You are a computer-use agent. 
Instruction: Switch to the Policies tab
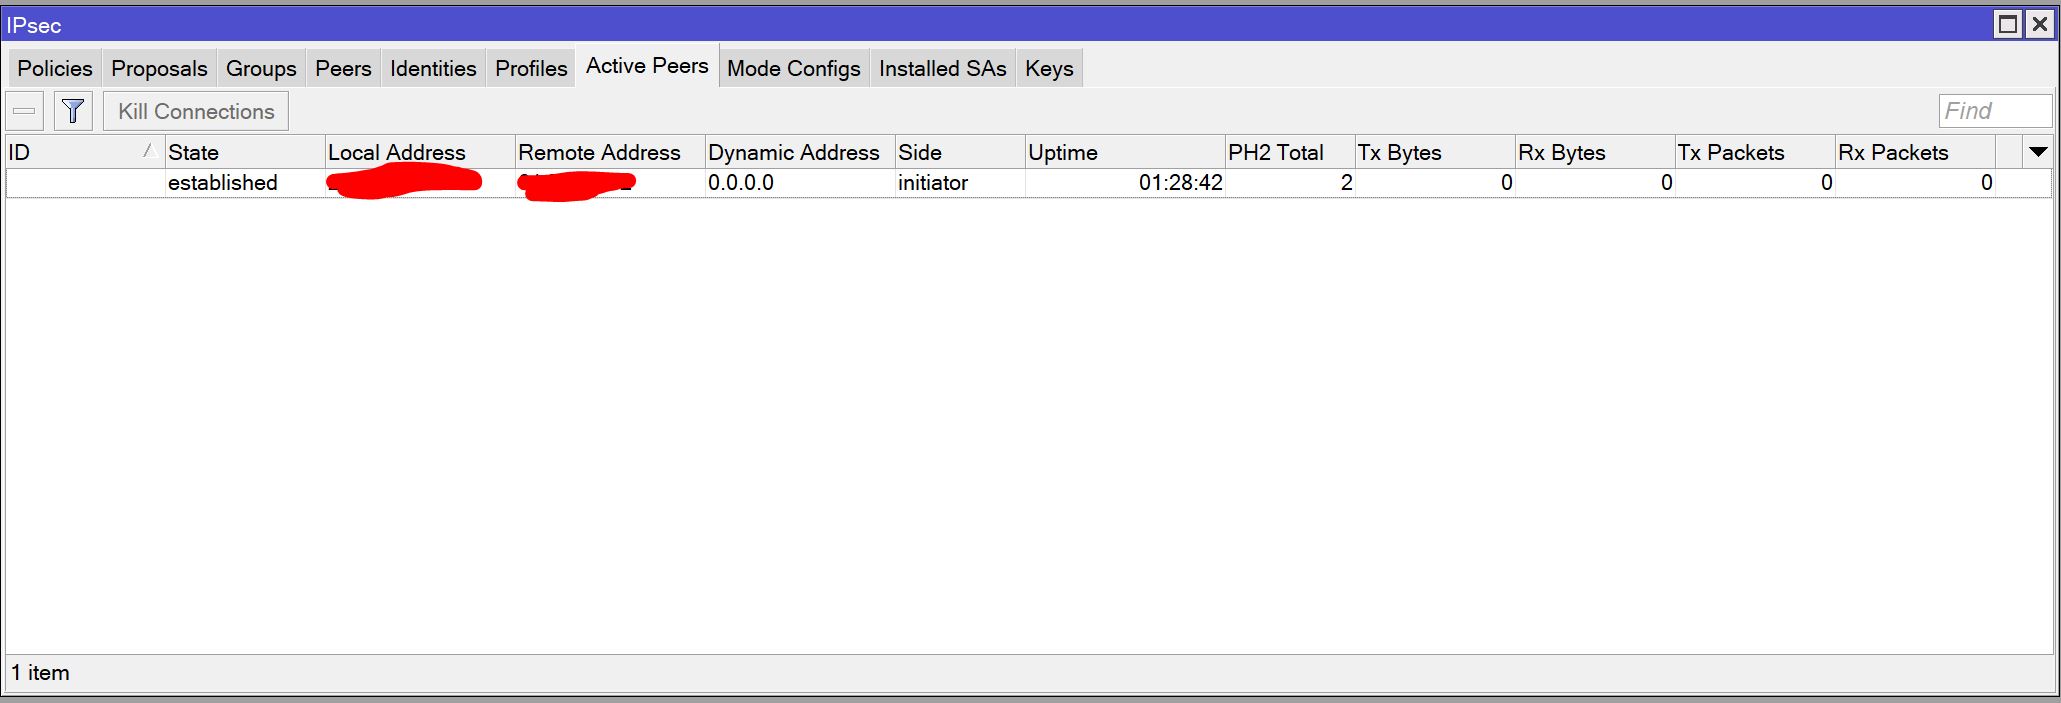point(55,68)
